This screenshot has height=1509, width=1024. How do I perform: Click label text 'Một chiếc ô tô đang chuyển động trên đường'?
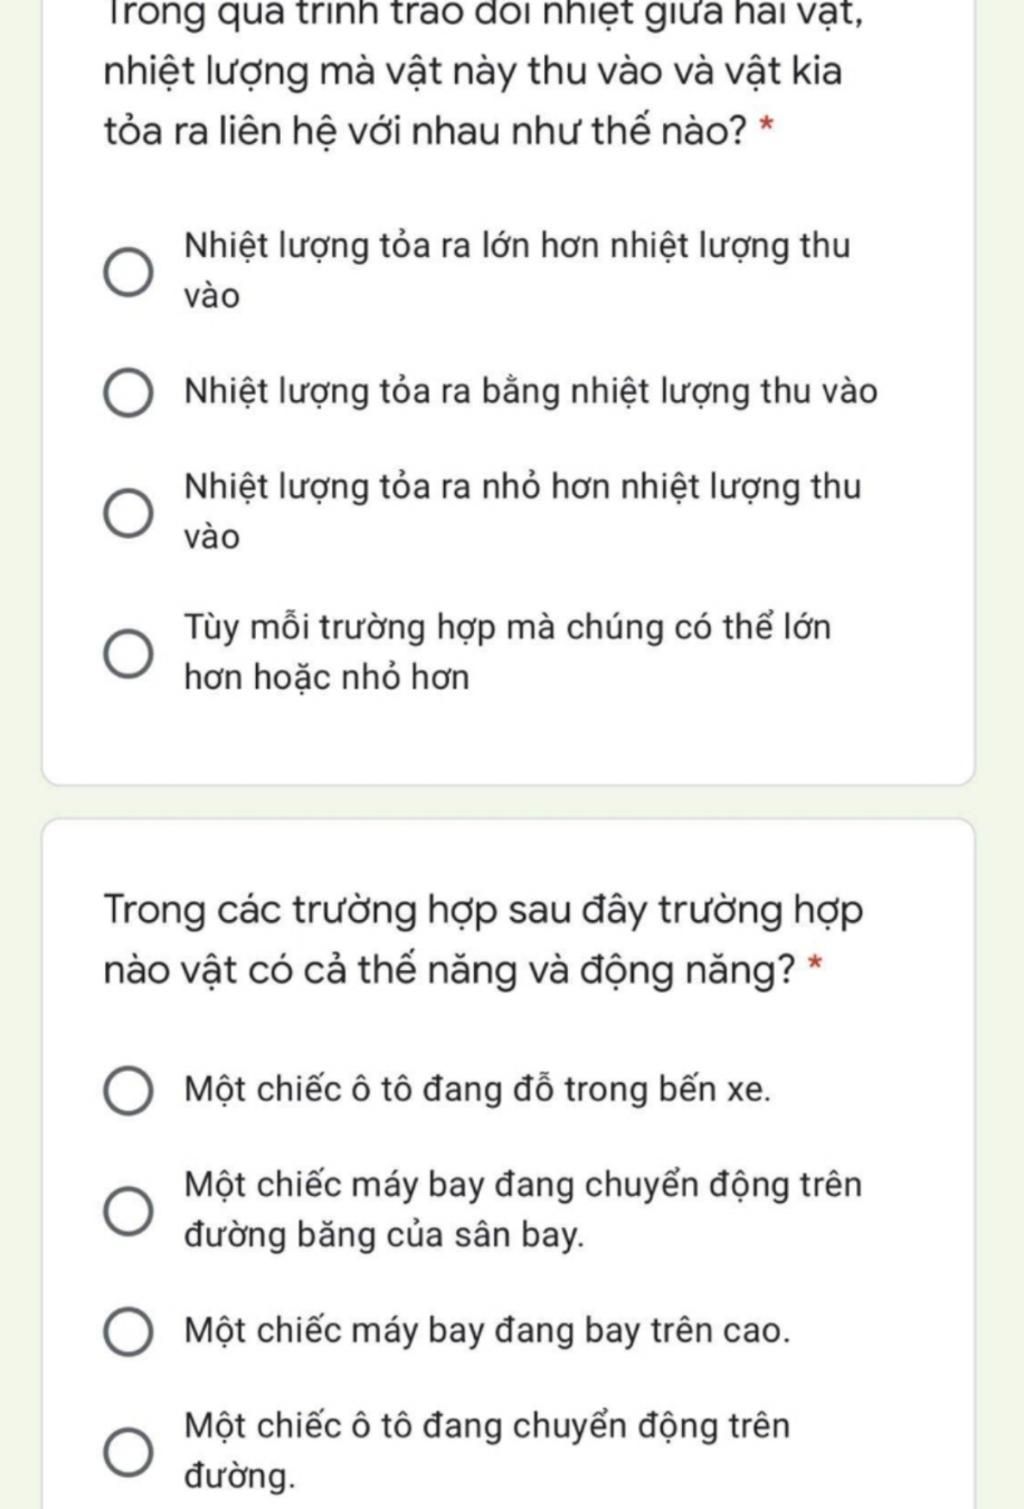coord(487,1450)
